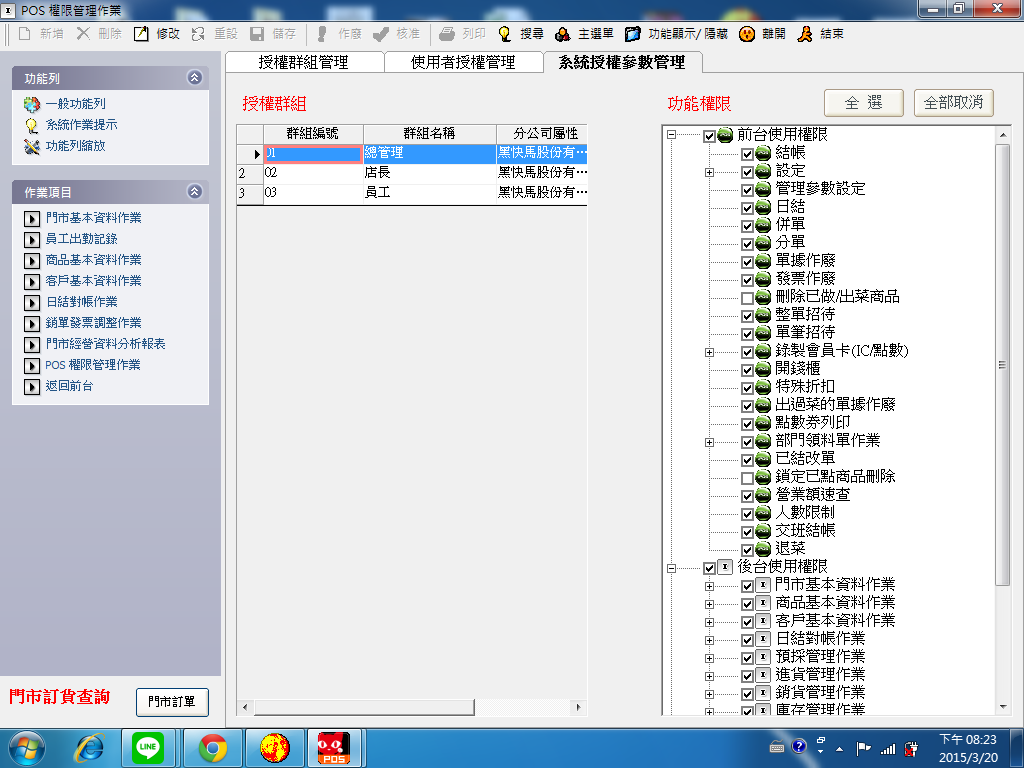Launch LINE from the Windows taskbar
The height and width of the screenshot is (768, 1024).
(x=148, y=747)
